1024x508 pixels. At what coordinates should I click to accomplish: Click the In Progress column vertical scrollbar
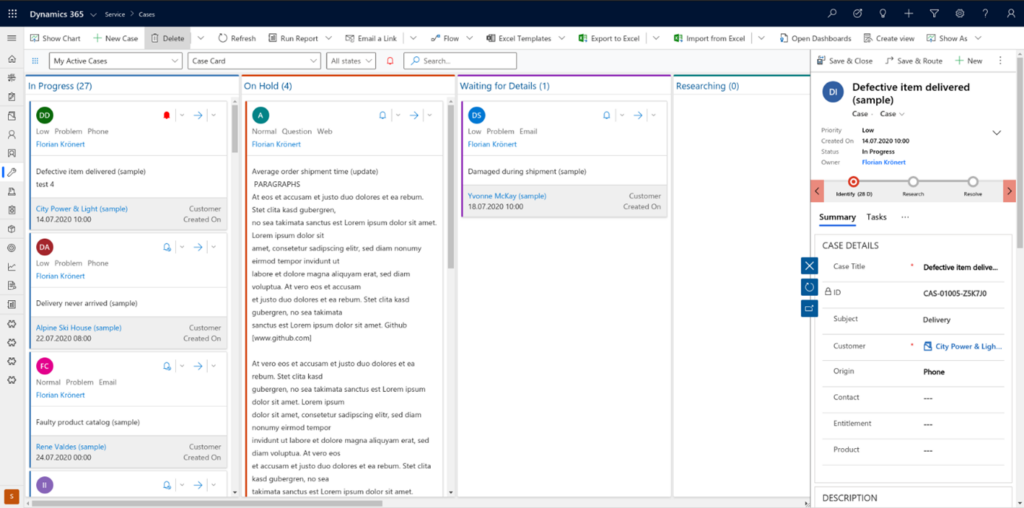(x=234, y=127)
